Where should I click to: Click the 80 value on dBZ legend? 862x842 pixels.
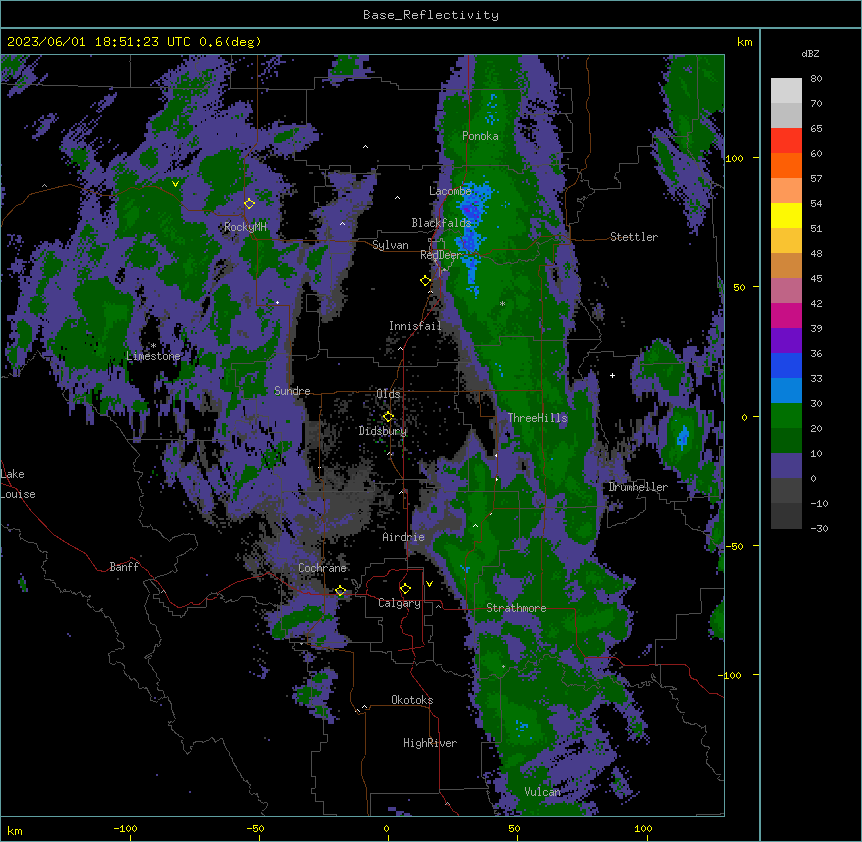pos(816,79)
